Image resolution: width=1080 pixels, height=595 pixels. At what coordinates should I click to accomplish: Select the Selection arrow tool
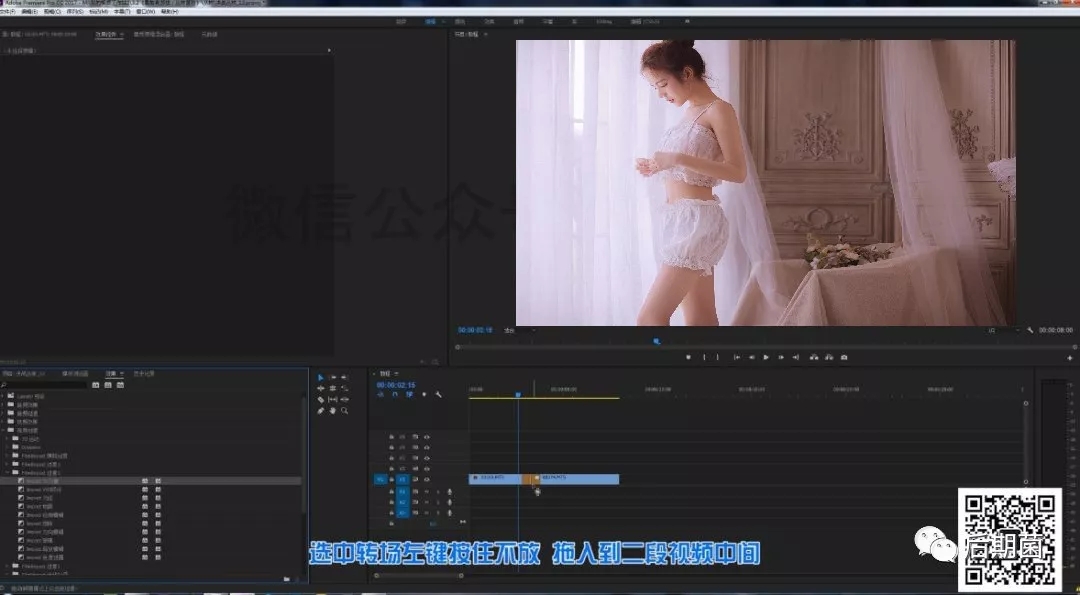(320, 377)
